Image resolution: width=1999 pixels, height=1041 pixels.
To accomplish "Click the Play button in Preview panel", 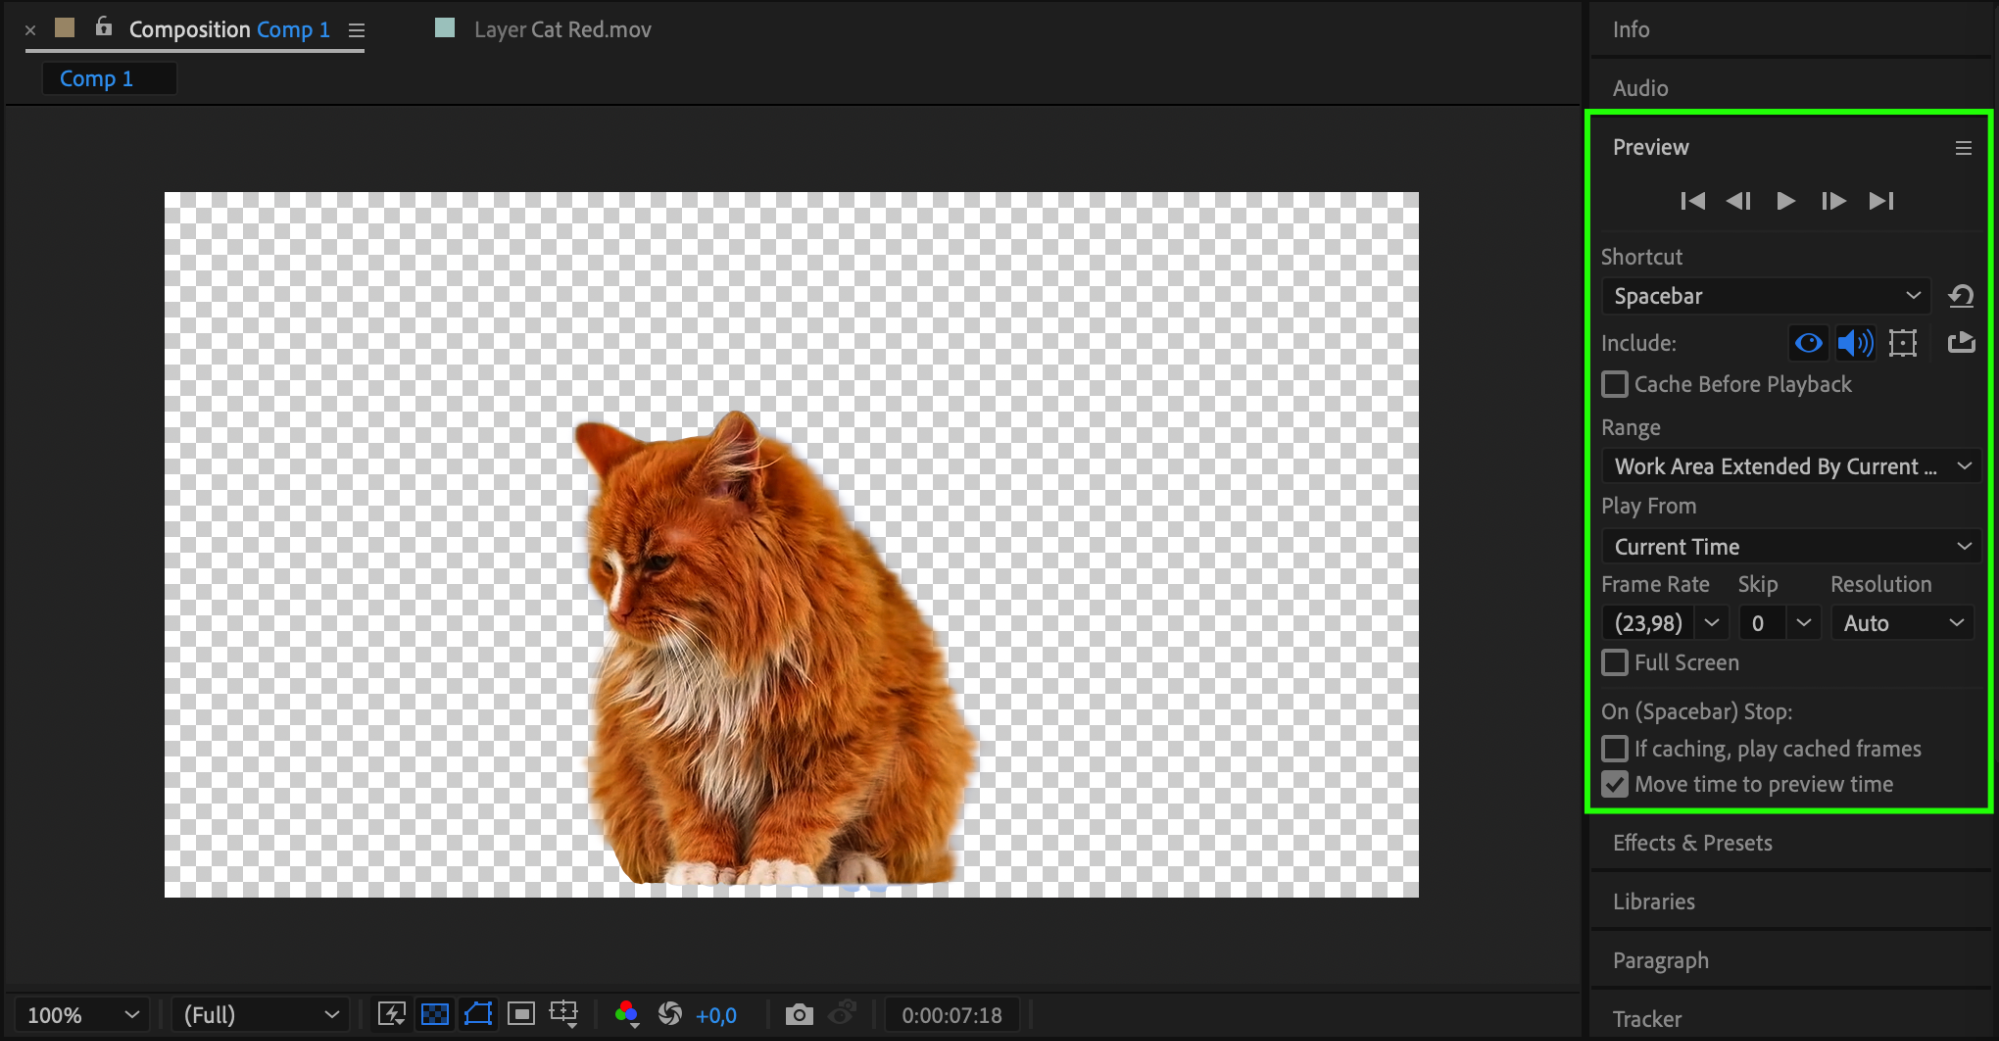I will pos(1785,201).
